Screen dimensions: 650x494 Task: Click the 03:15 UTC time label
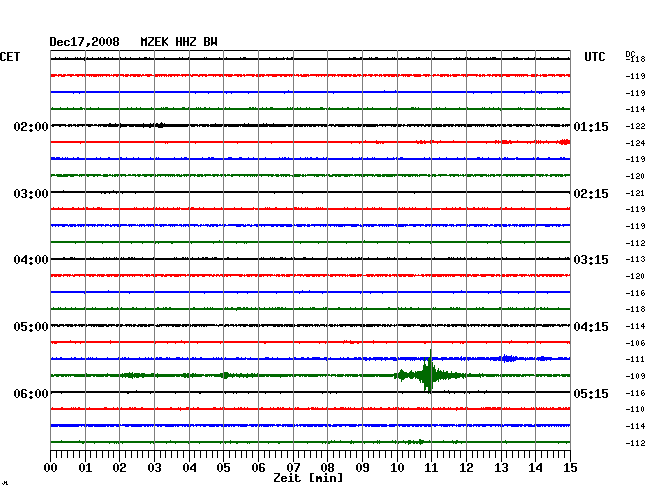(x=591, y=260)
